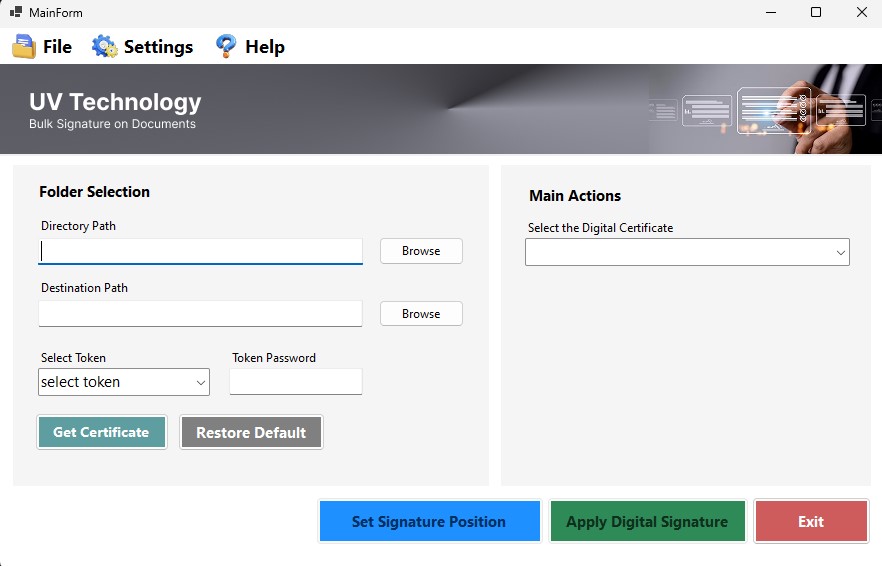The height and width of the screenshot is (566, 882).
Task: Open Set Signature Position
Action: 429,521
